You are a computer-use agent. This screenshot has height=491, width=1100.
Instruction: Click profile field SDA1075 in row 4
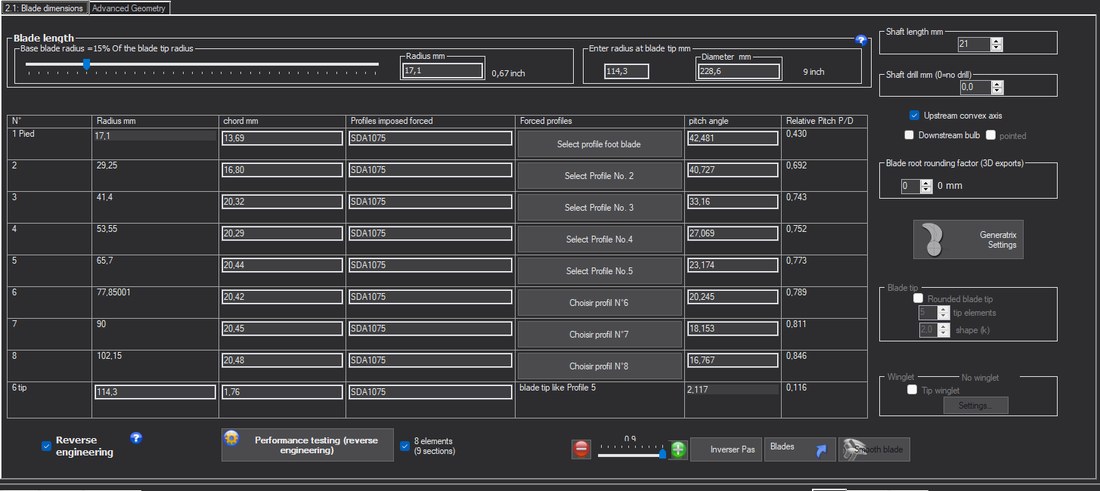tap(430, 234)
